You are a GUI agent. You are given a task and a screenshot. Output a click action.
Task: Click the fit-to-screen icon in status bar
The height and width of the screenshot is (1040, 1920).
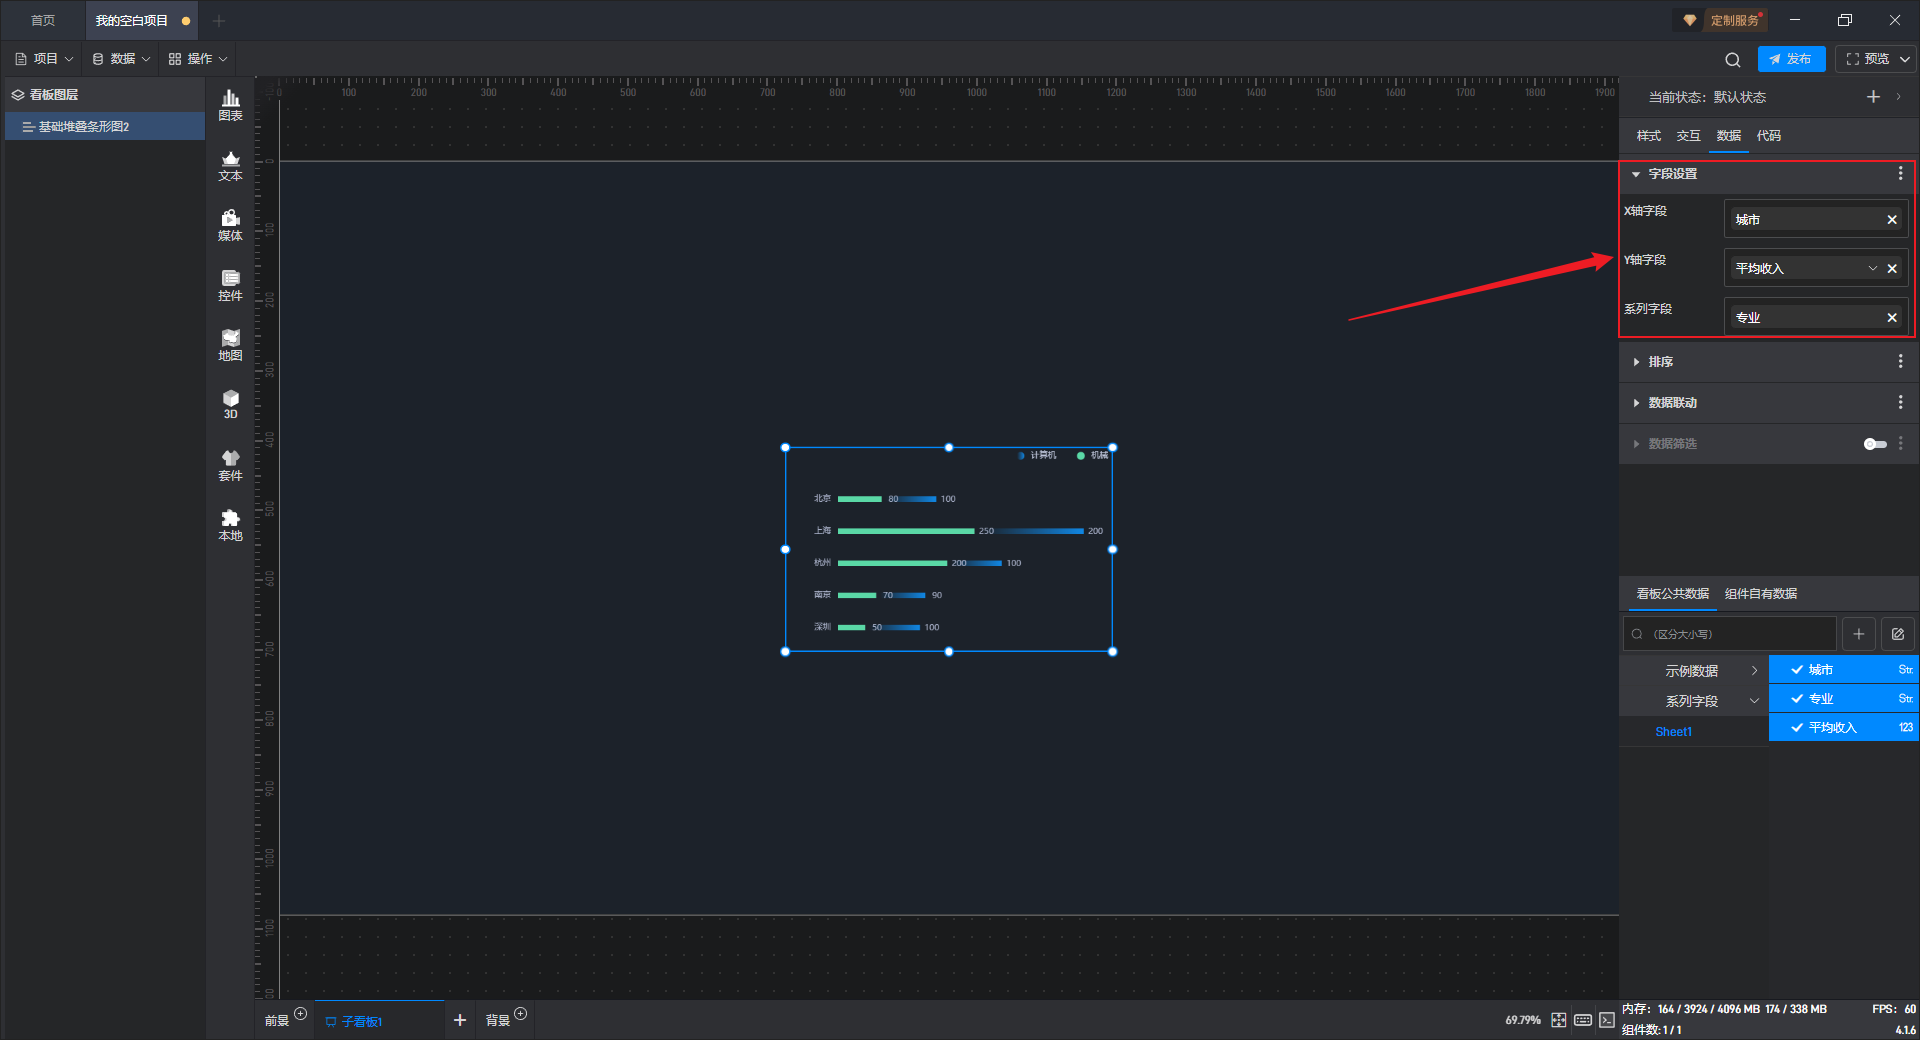point(1559,1020)
